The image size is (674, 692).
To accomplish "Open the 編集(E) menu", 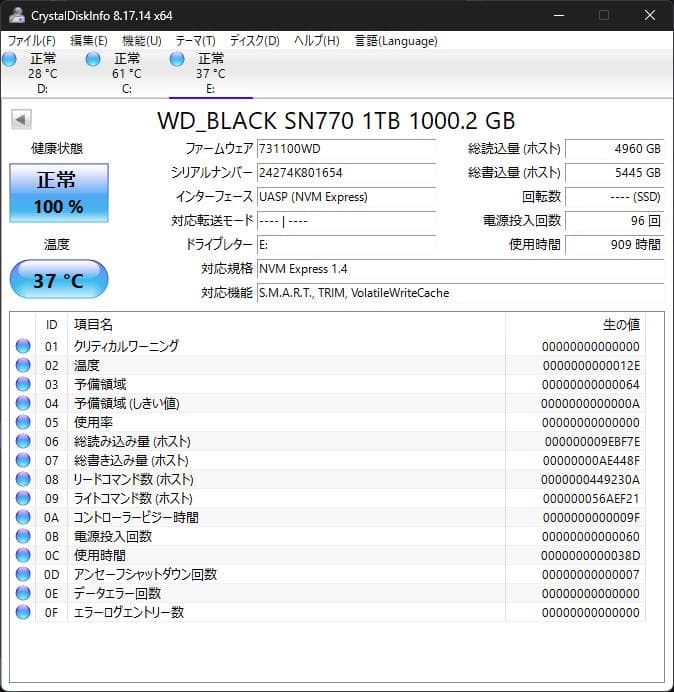I will tap(89, 41).
